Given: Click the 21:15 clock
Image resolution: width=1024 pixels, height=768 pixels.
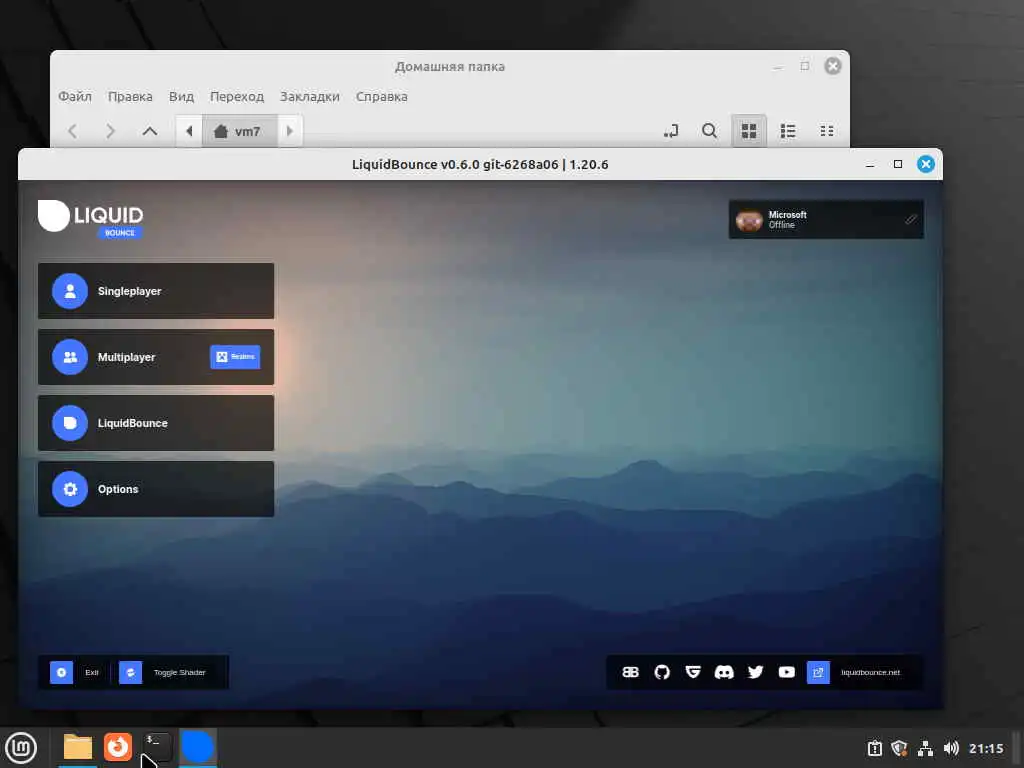Looking at the screenshot, I should tap(985, 748).
